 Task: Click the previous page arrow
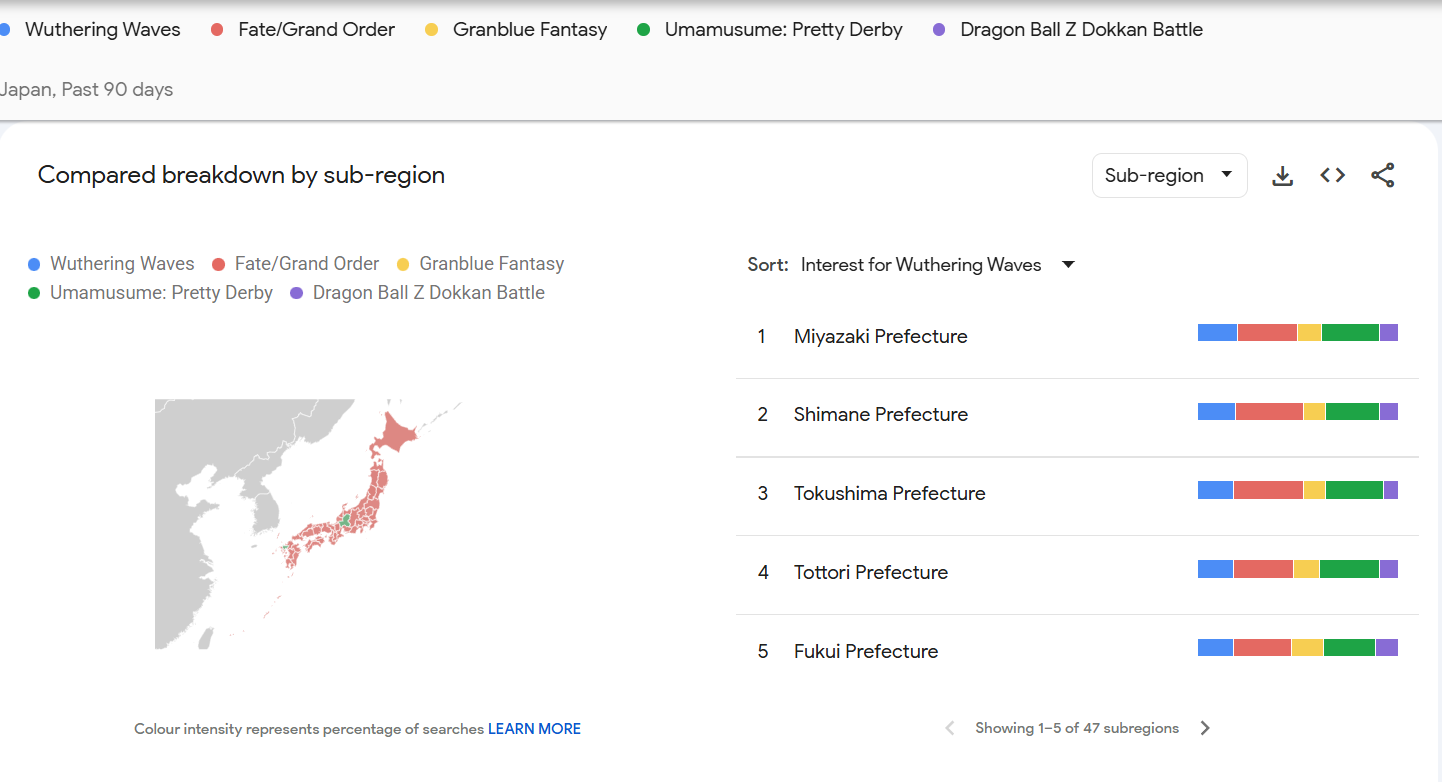[950, 728]
